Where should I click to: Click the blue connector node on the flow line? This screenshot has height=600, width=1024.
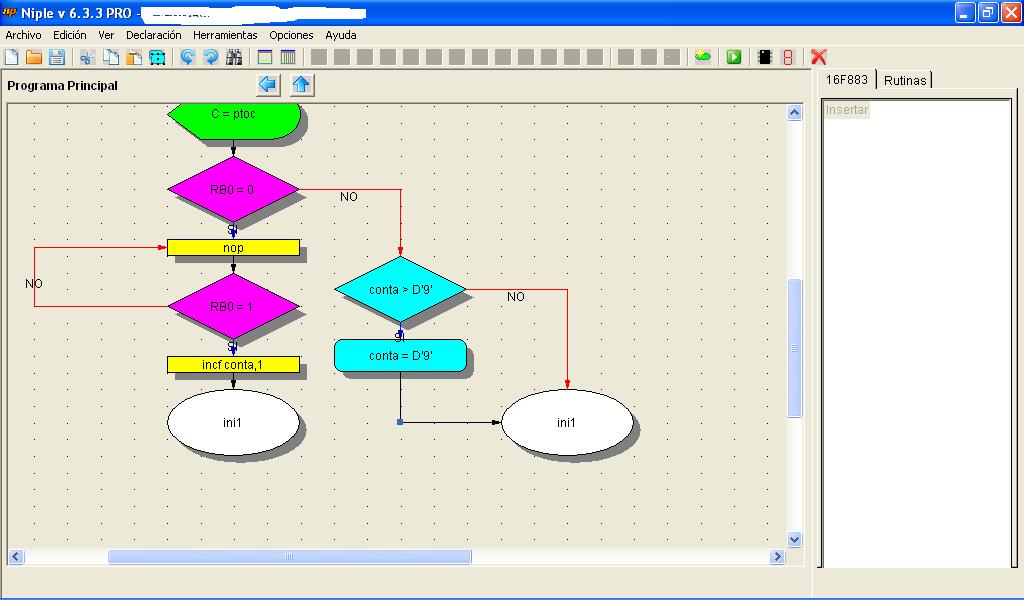(400, 422)
